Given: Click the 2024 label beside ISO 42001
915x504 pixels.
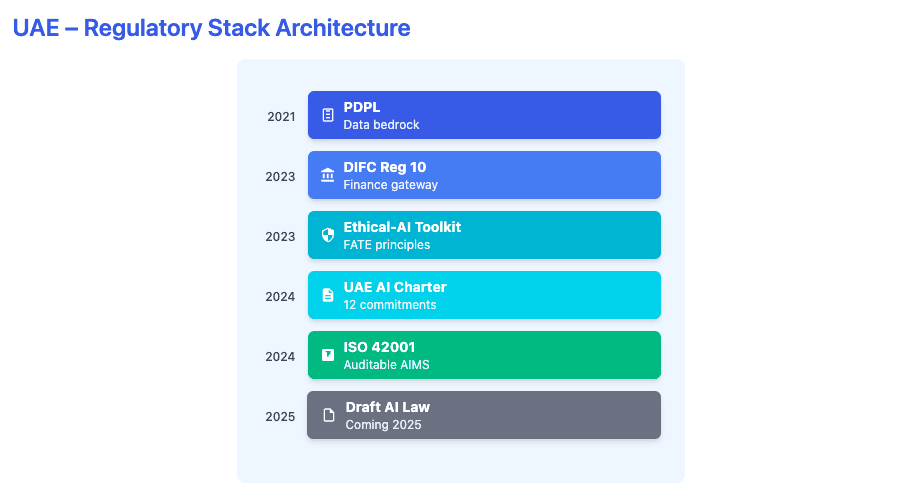Looking at the screenshot, I should pyautogui.click(x=280, y=357).
